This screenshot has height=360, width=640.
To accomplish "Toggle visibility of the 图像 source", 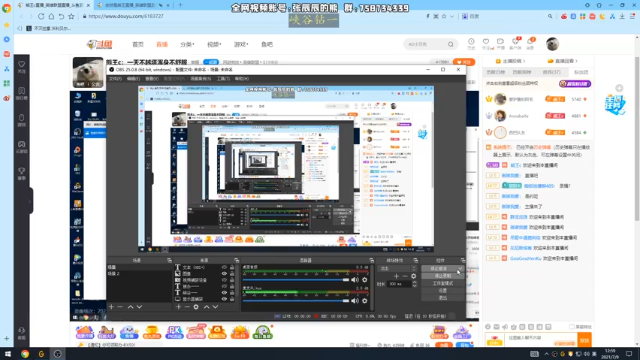I will pyautogui.click(x=224, y=273).
